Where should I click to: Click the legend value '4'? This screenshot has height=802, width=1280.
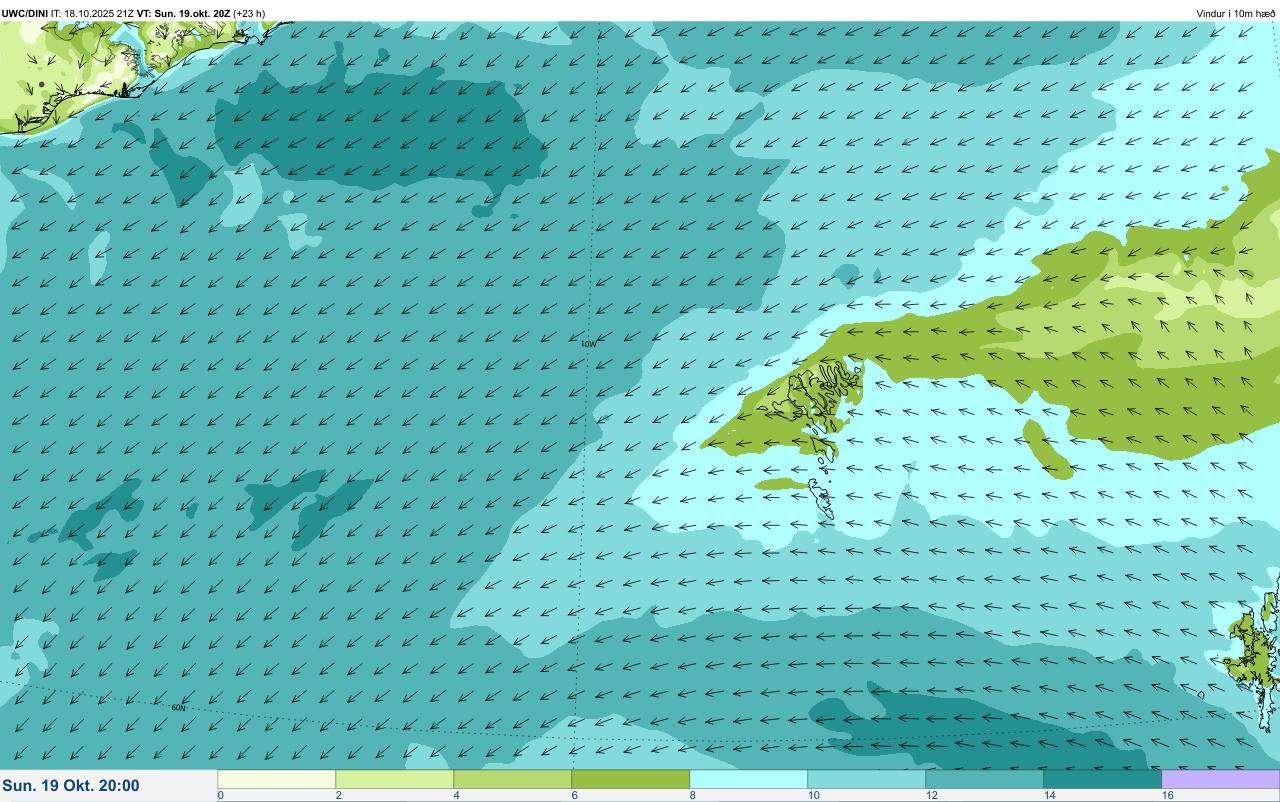click(x=457, y=795)
